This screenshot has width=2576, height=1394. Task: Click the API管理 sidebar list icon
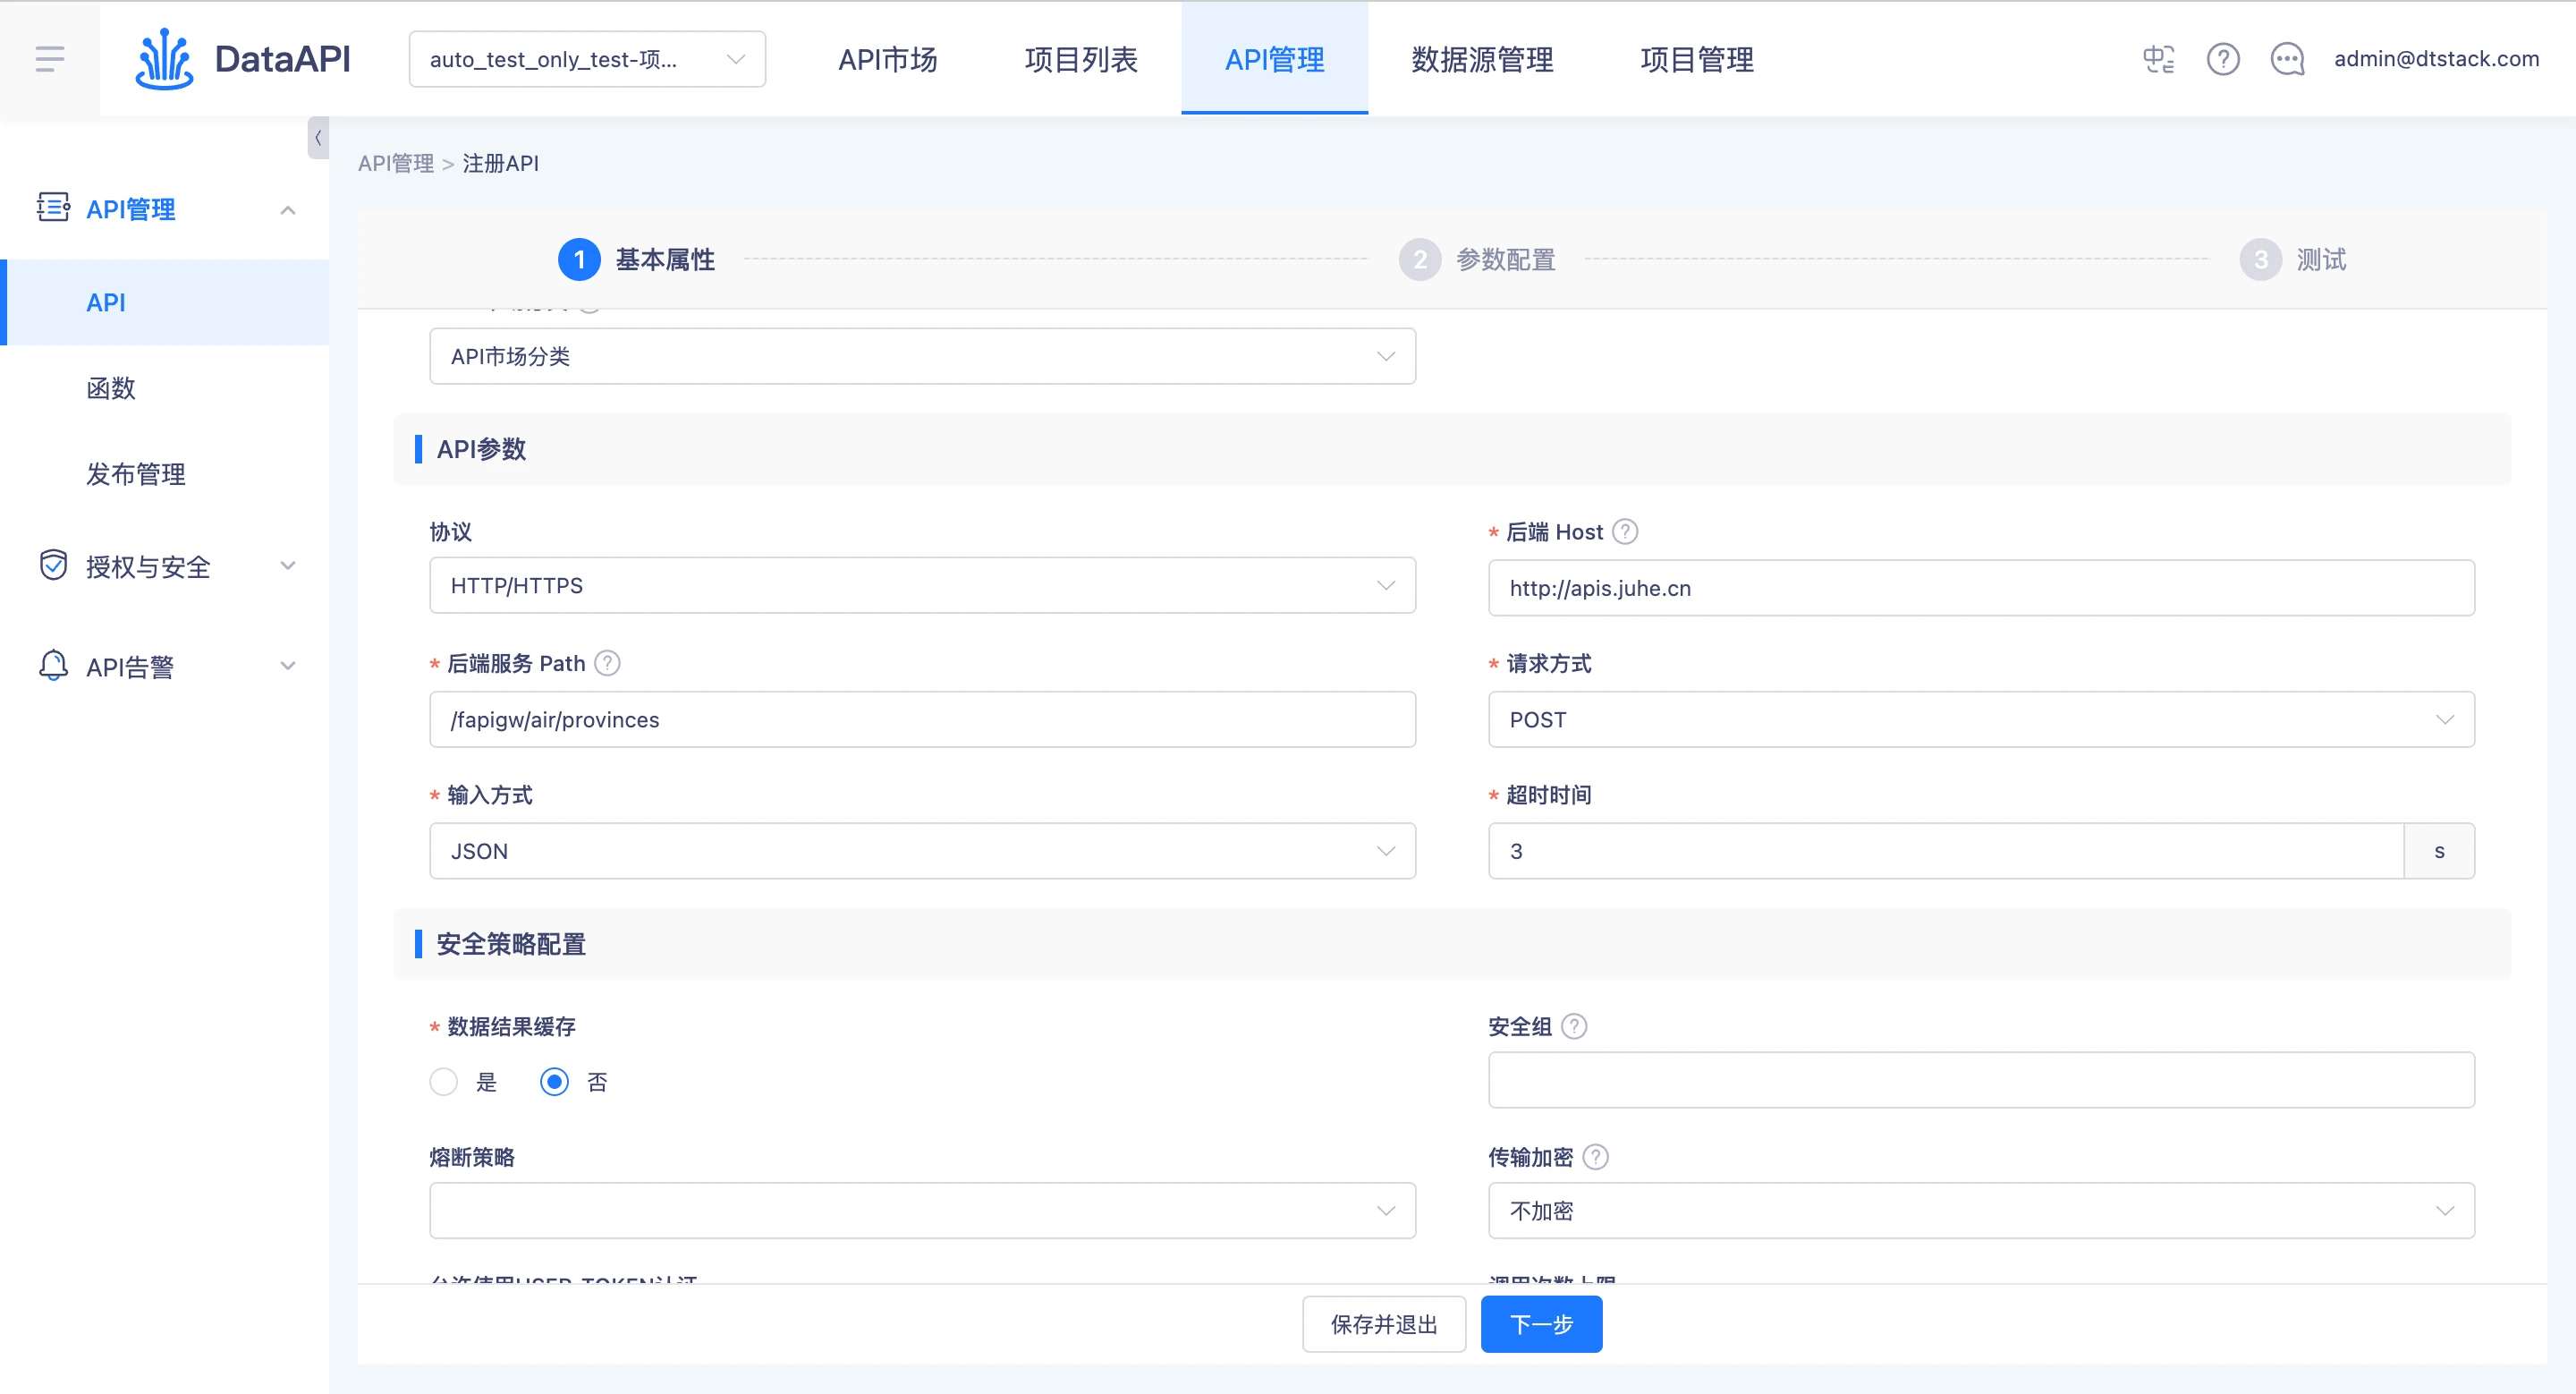(x=53, y=207)
